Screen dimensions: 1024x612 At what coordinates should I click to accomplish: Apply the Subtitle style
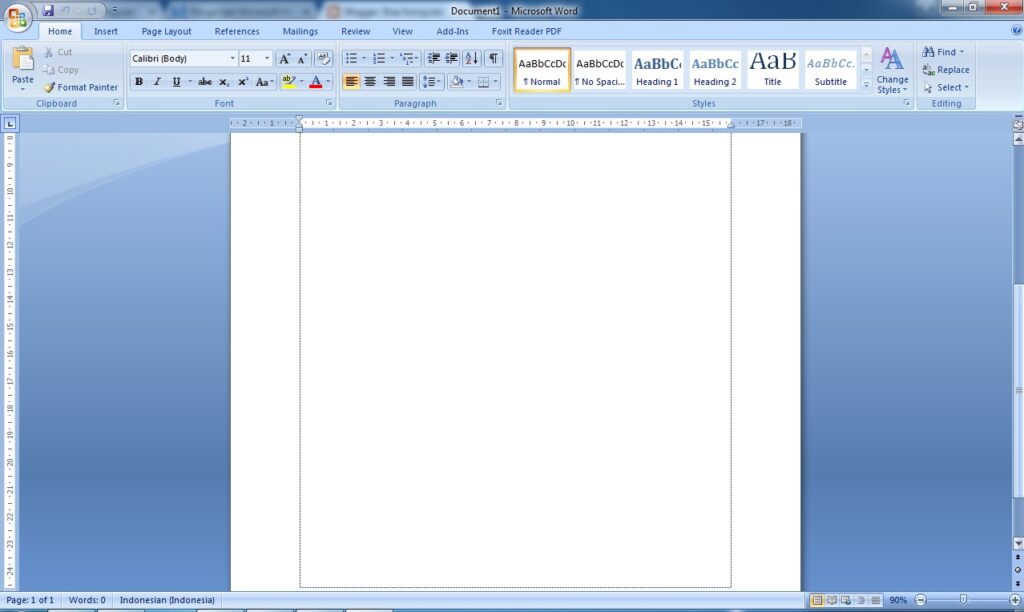[830, 70]
